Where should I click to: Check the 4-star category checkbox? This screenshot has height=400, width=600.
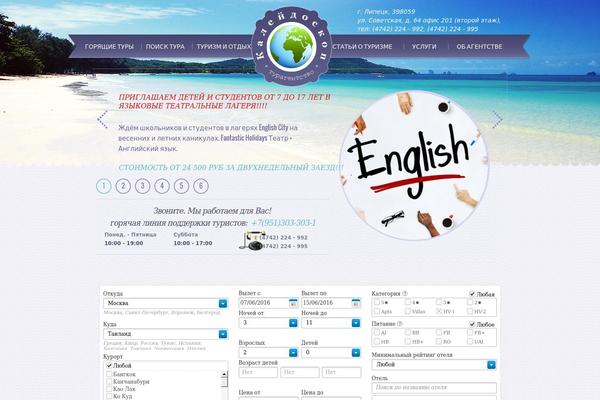[x=408, y=302]
